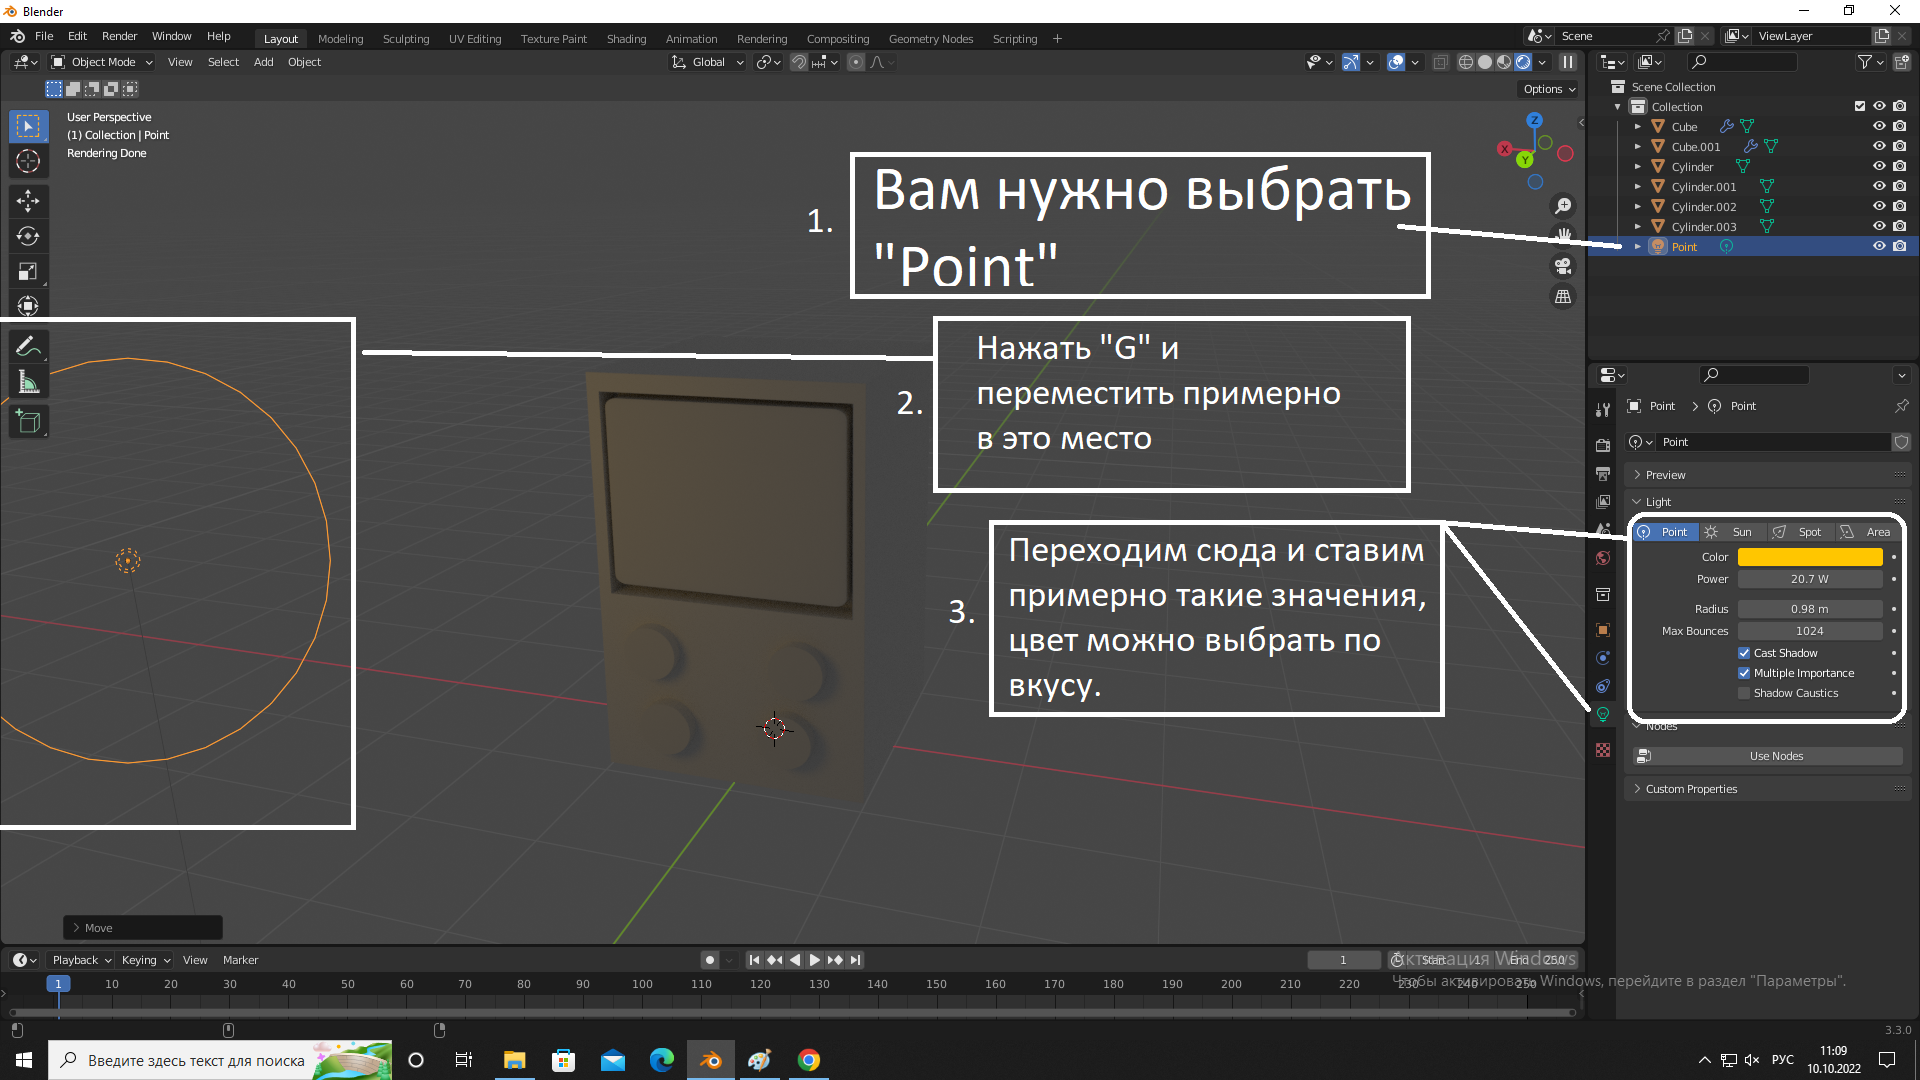Open the viewport Options dropdown
This screenshot has height=1080, width=1920.
point(1549,89)
